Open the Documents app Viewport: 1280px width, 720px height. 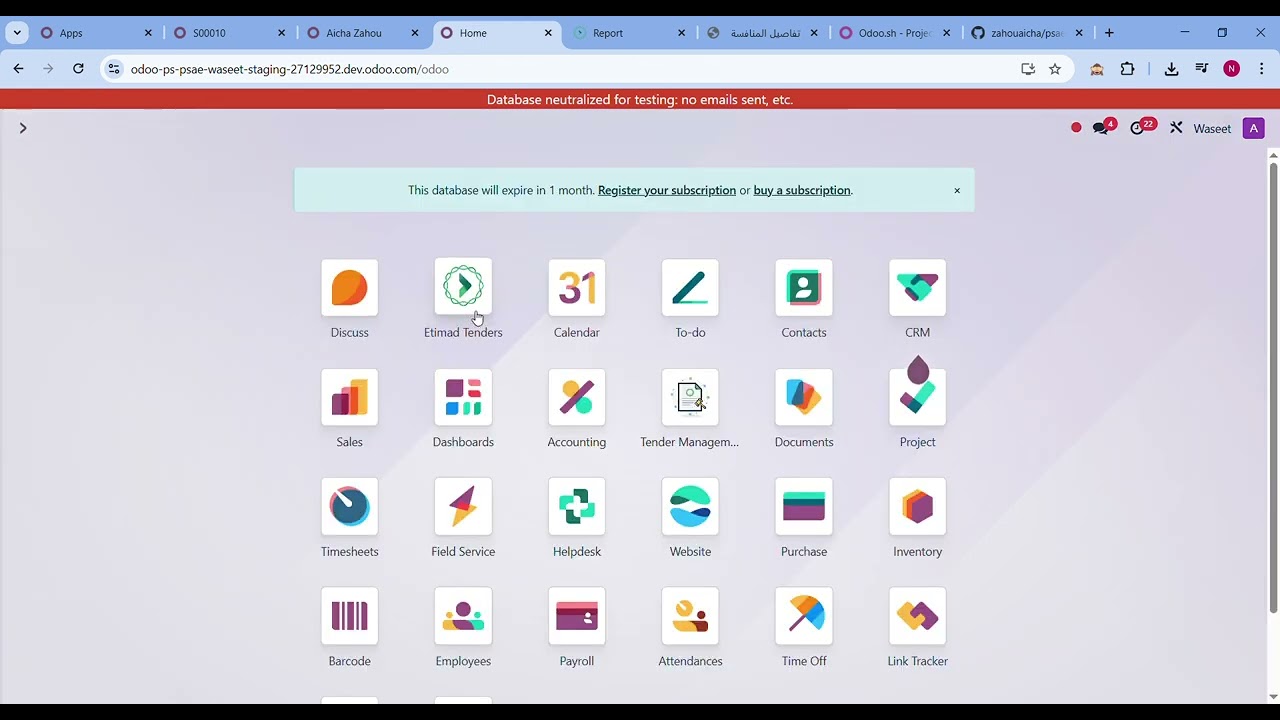click(804, 397)
